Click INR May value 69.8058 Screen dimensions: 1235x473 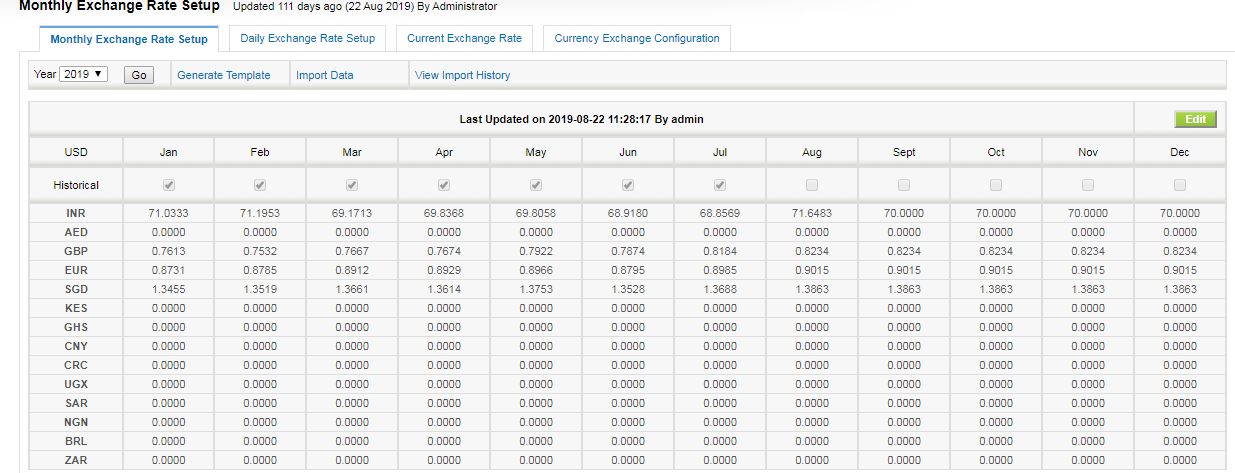(536, 213)
